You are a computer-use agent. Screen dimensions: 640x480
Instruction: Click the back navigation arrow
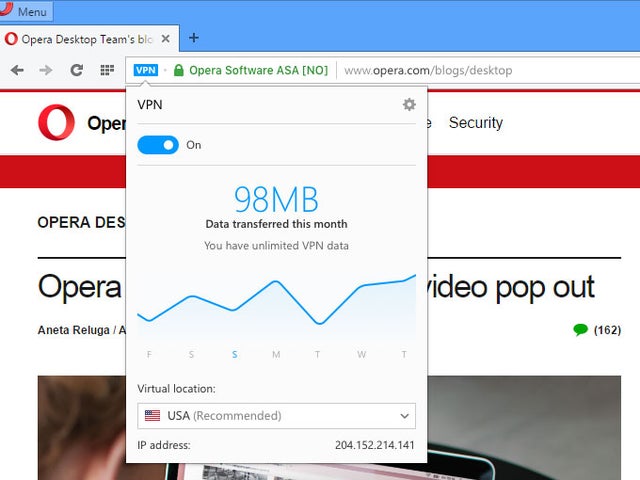click(x=17, y=70)
